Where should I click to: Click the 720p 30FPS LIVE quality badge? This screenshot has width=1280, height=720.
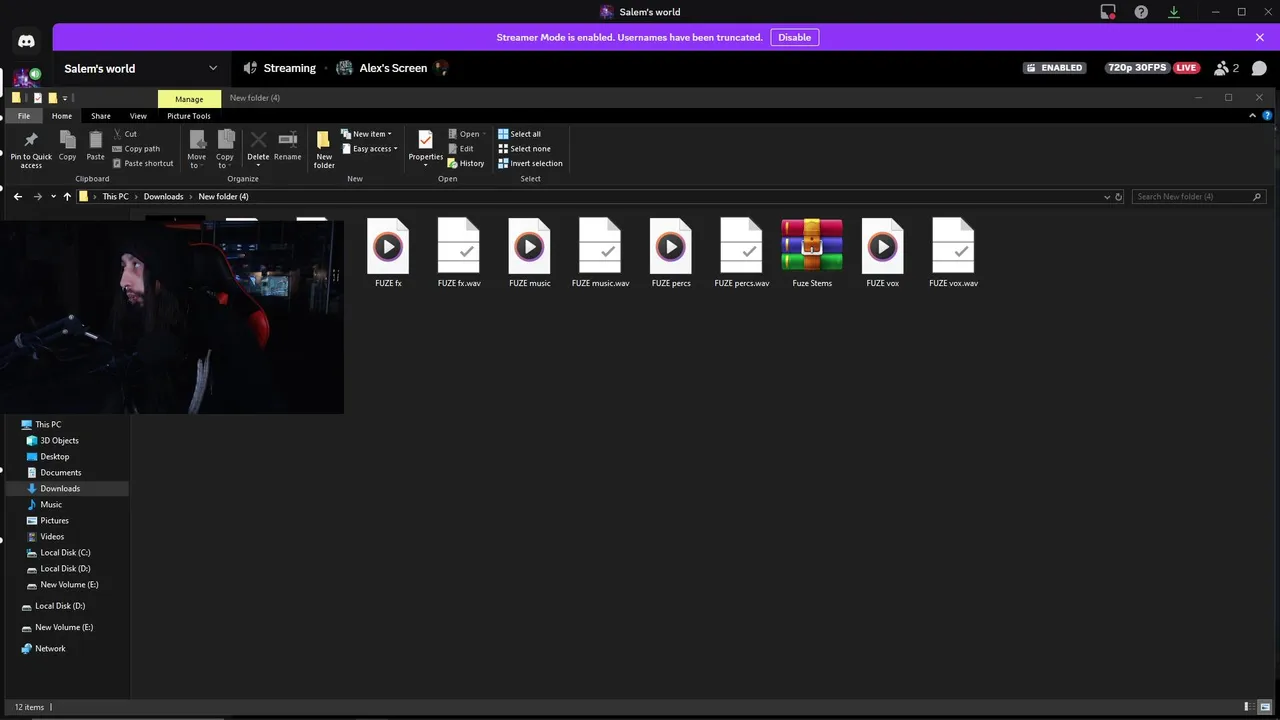tap(1152, 68)
